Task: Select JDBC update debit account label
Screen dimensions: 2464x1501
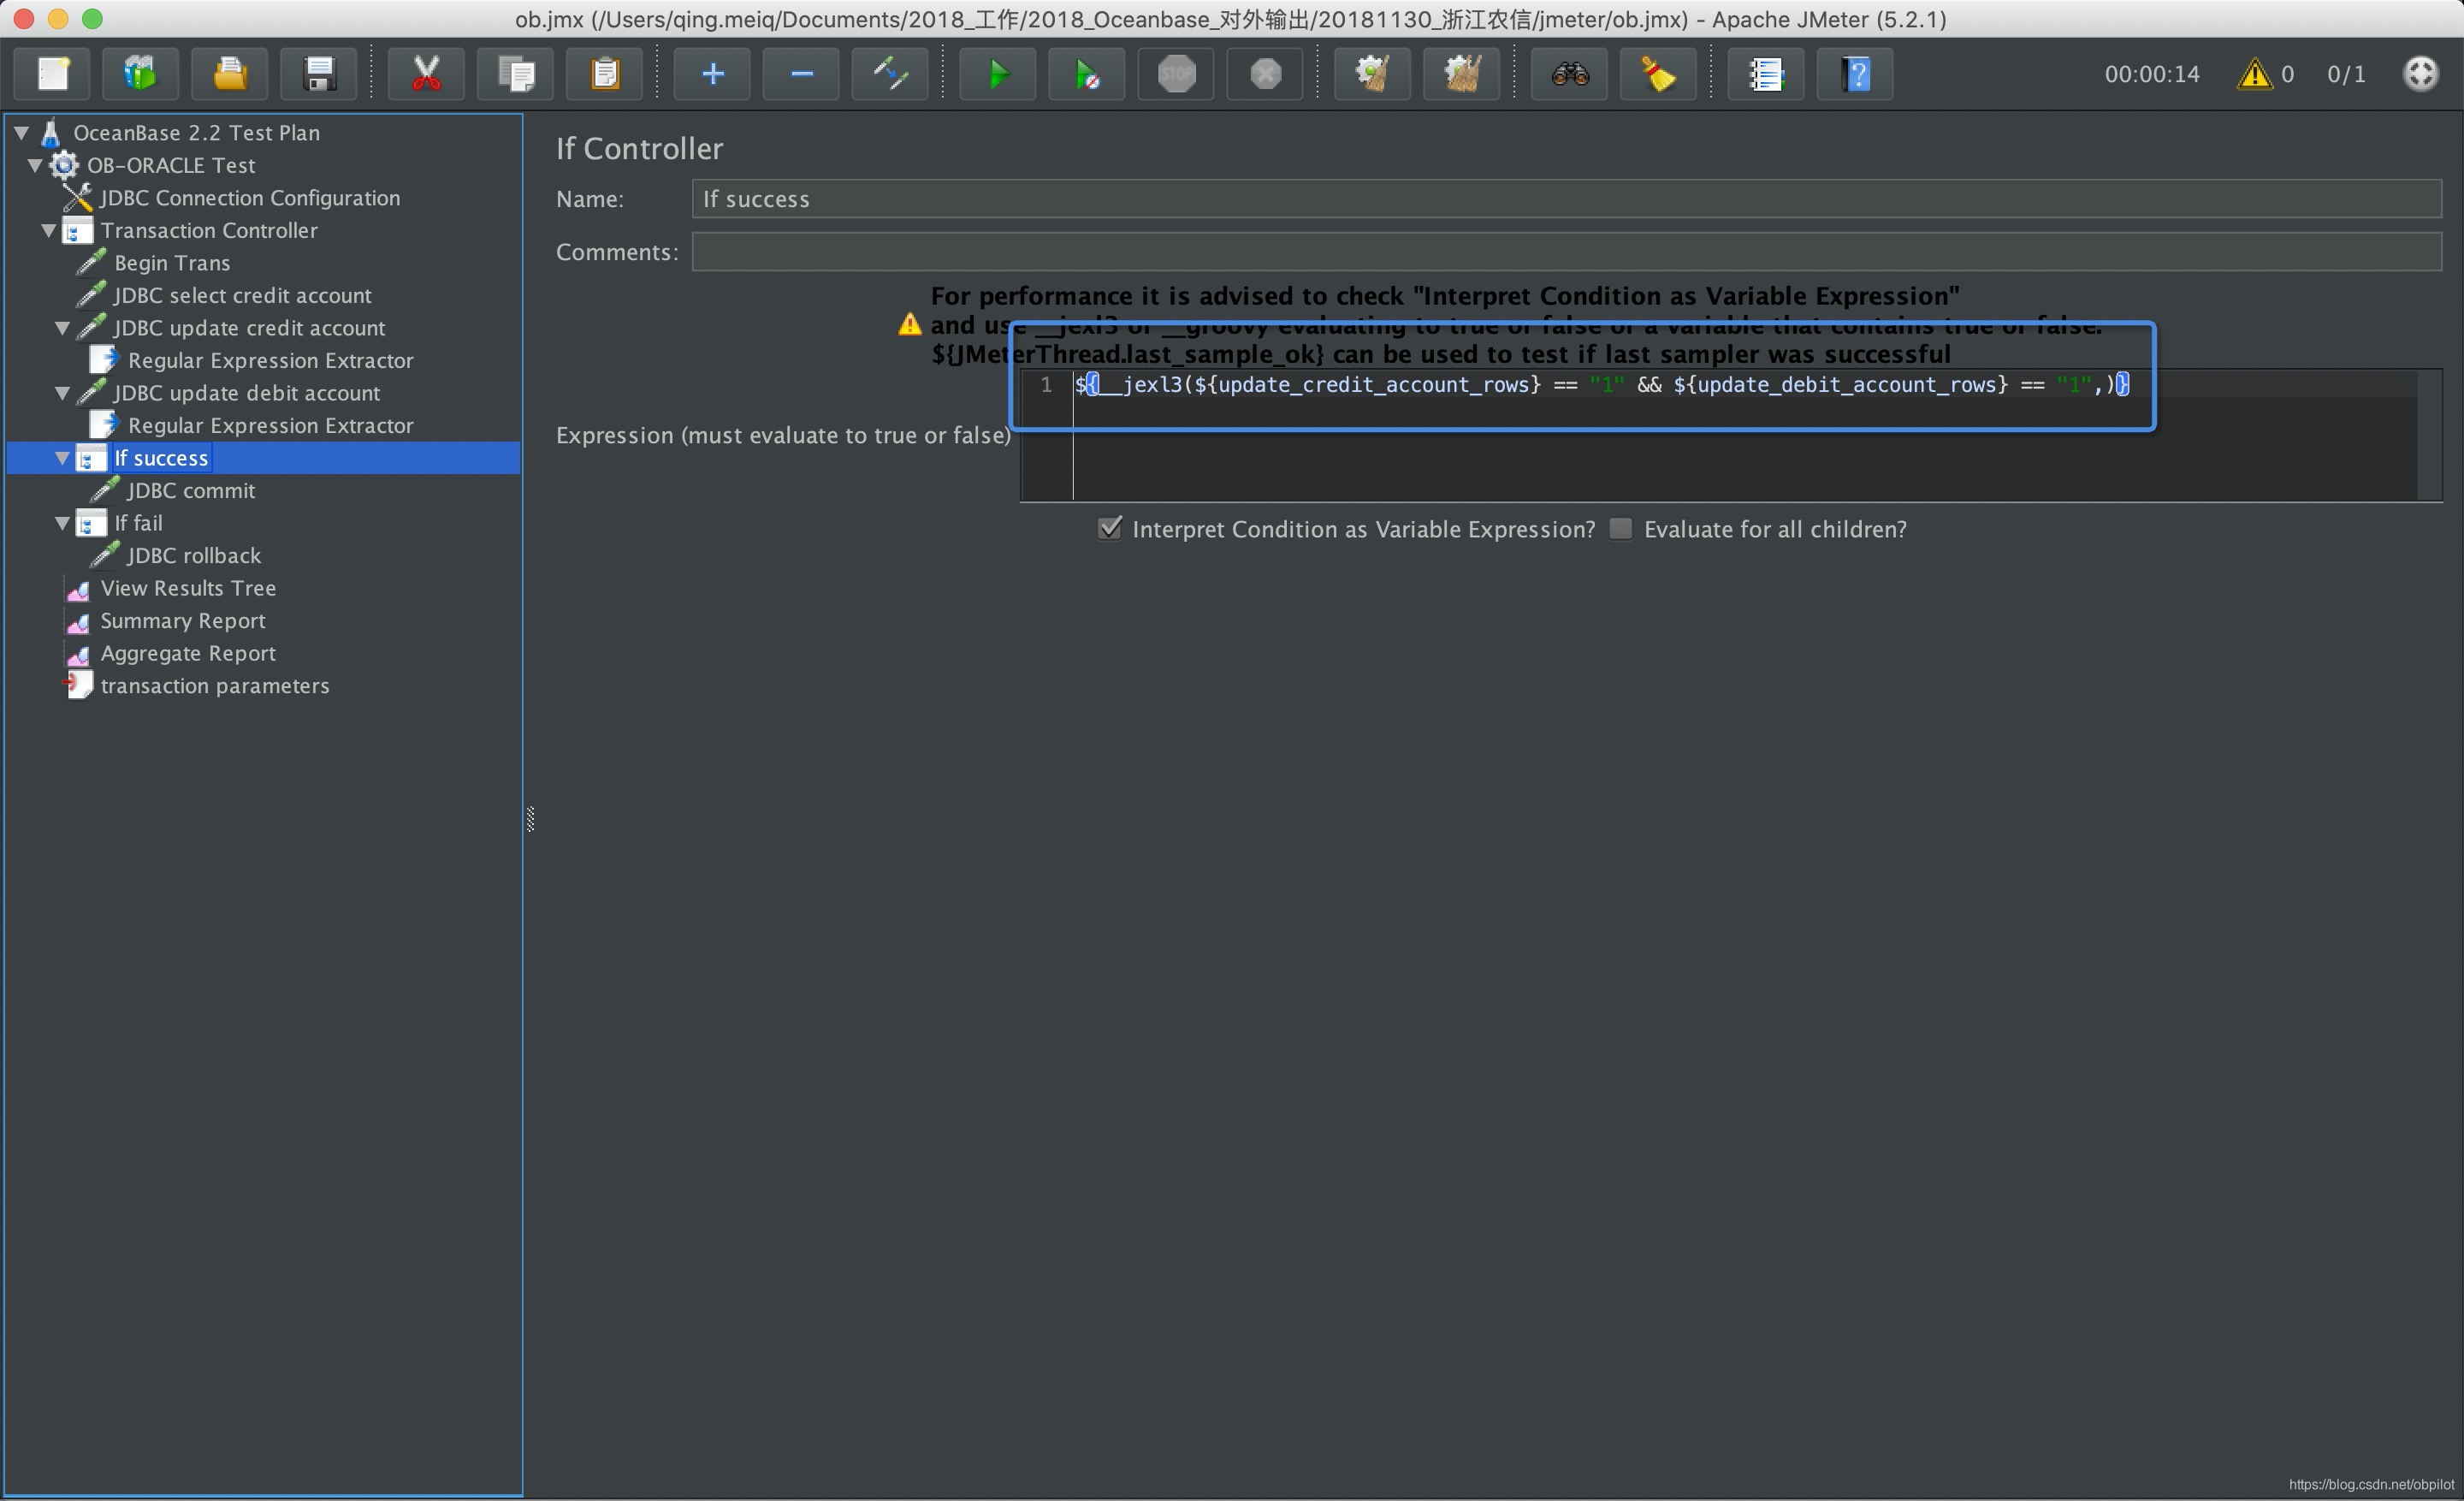Action: 247,393
